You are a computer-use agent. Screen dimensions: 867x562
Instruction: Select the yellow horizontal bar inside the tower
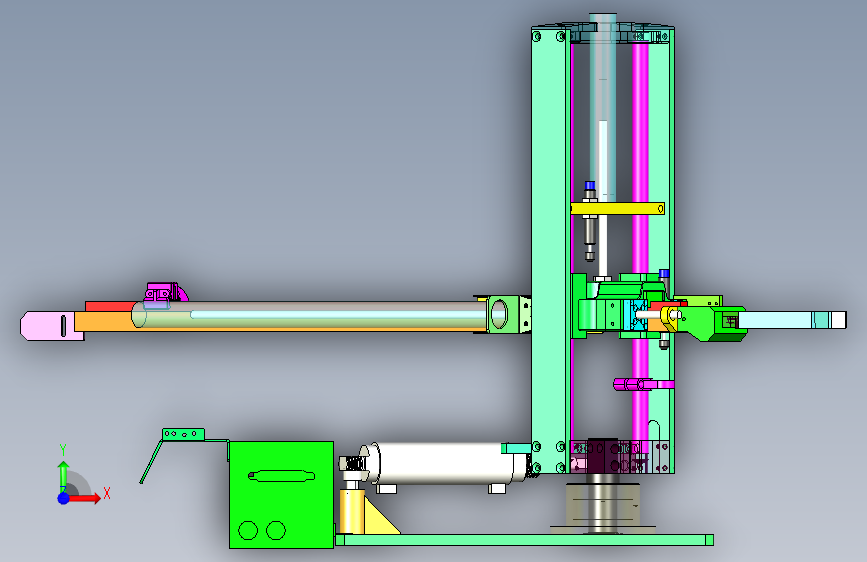(617, 209)
